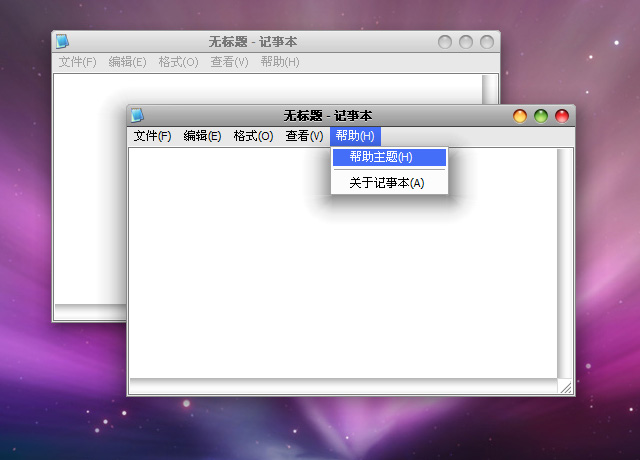Screen dimensions: 640x460
Task: Open the 查看(V) menu in the front Notepad
Action: [x=304, y=136]
